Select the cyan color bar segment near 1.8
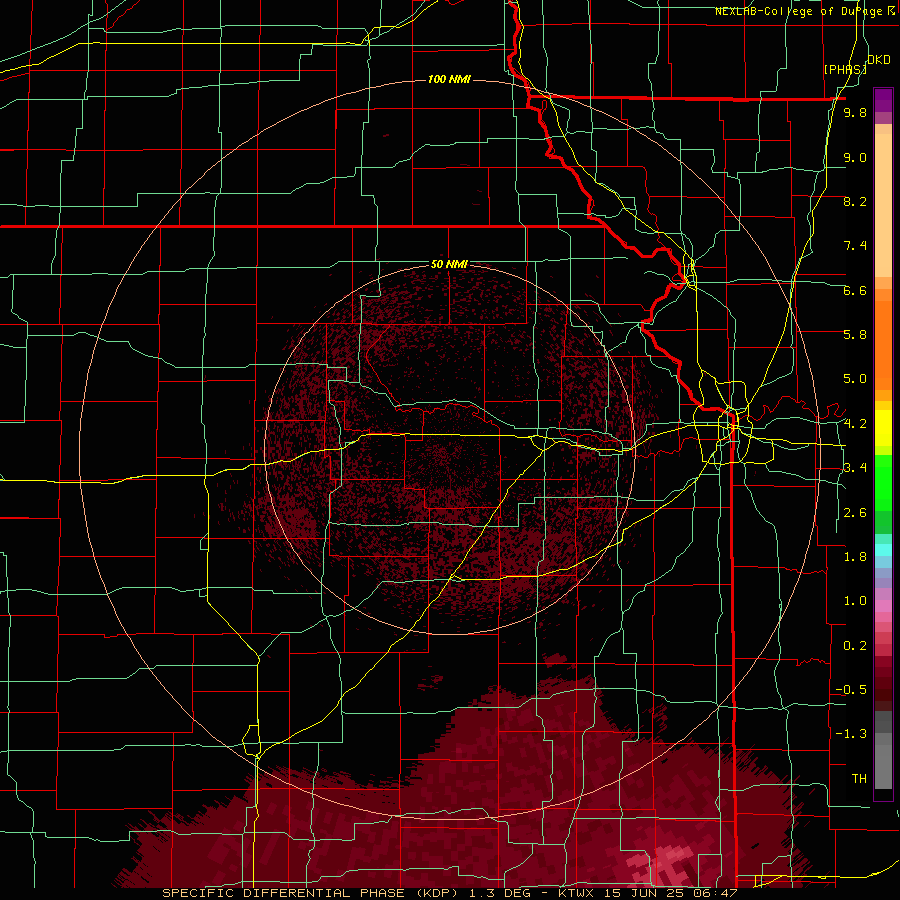The width and height of the screenshot is (900, 900). pos(883,550)
